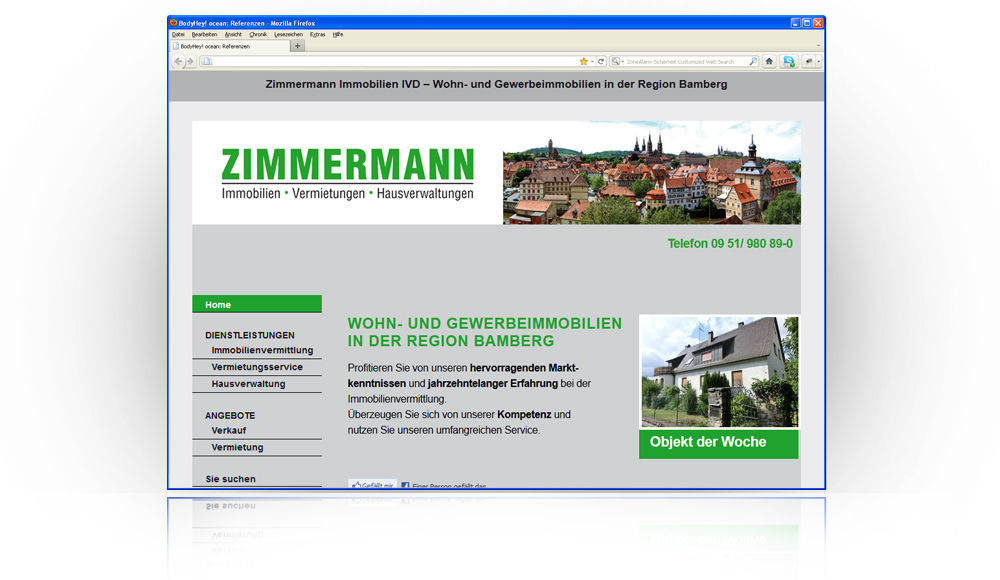Image resolution: width=1000 pixels, height=580 pixels.
Task: Go to the home page via house icon
Action: tap(769, 61)
